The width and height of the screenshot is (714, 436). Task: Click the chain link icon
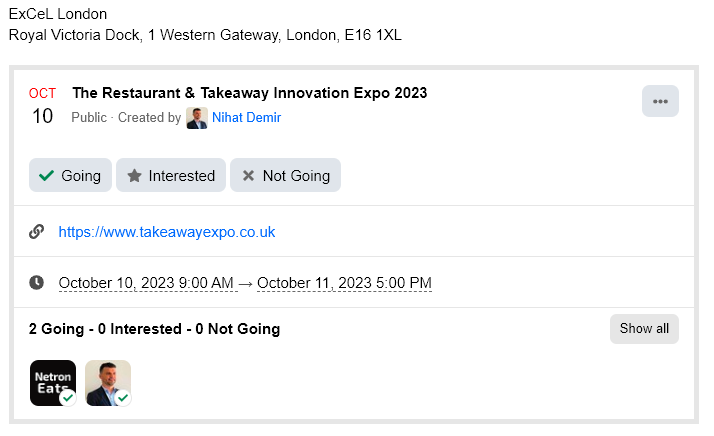click(x=37, y=232)
